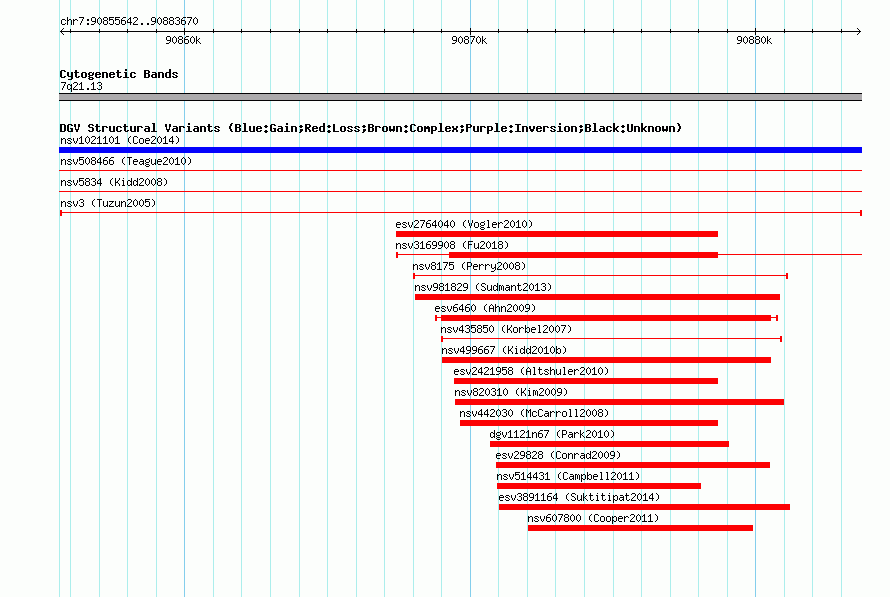The image size is (890, 597).
Task: Click the red esv6460 variant bar
Action: (x=606, y=318)
